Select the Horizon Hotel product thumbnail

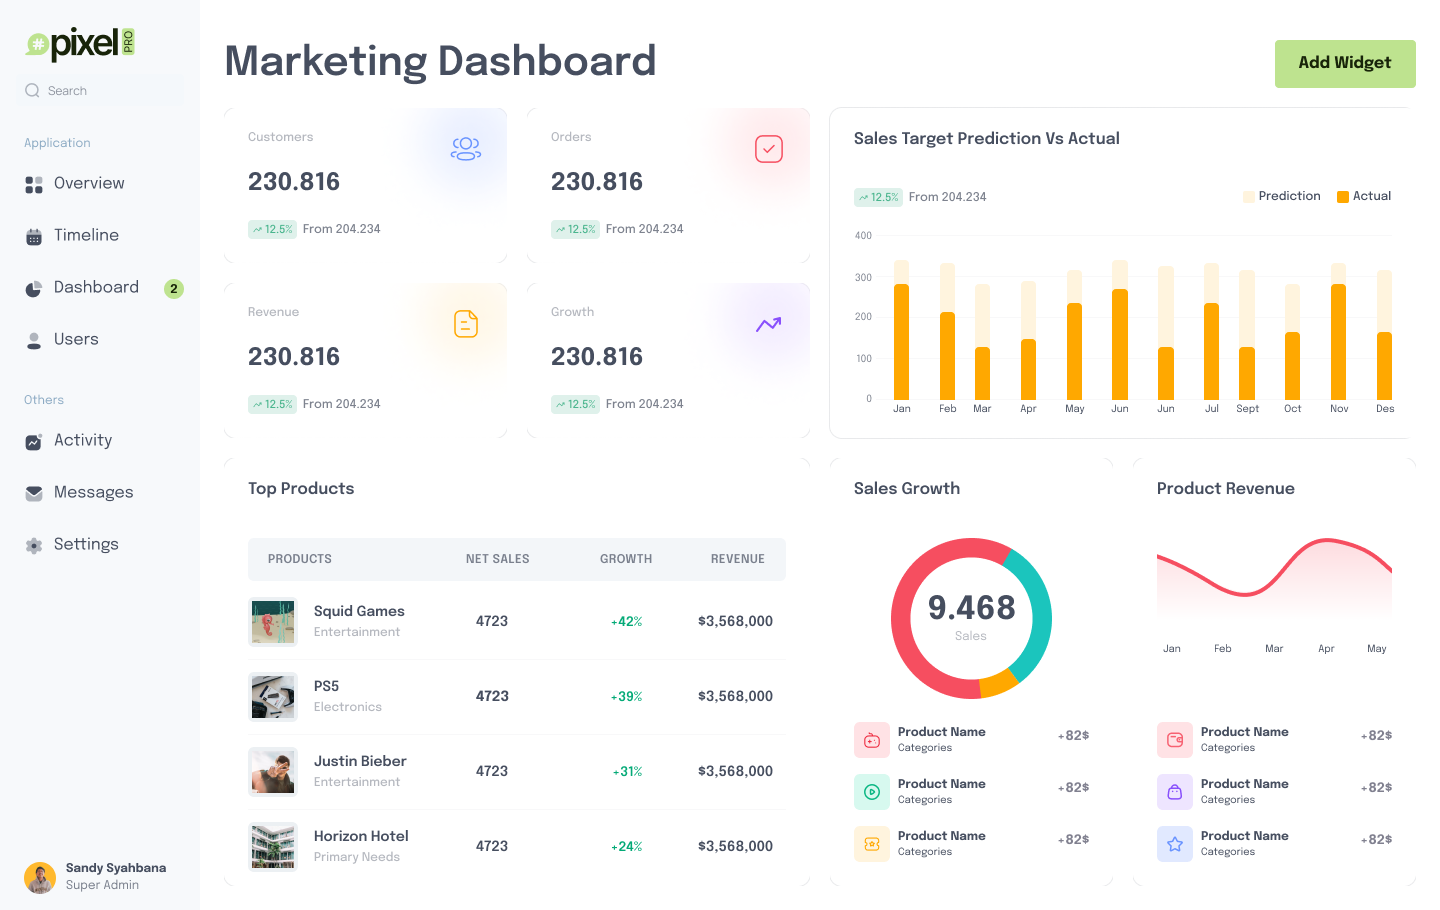coord(273,847)
